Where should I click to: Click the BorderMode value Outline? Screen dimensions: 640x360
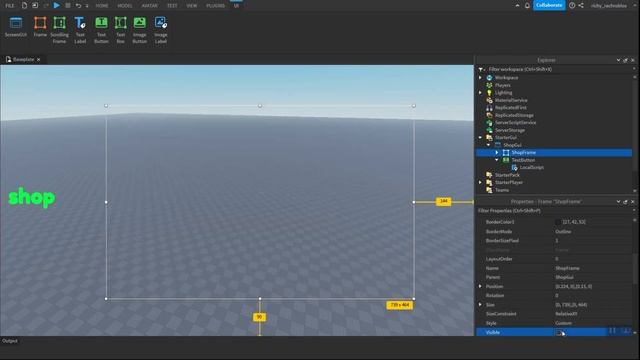click(x=563, y=231)
